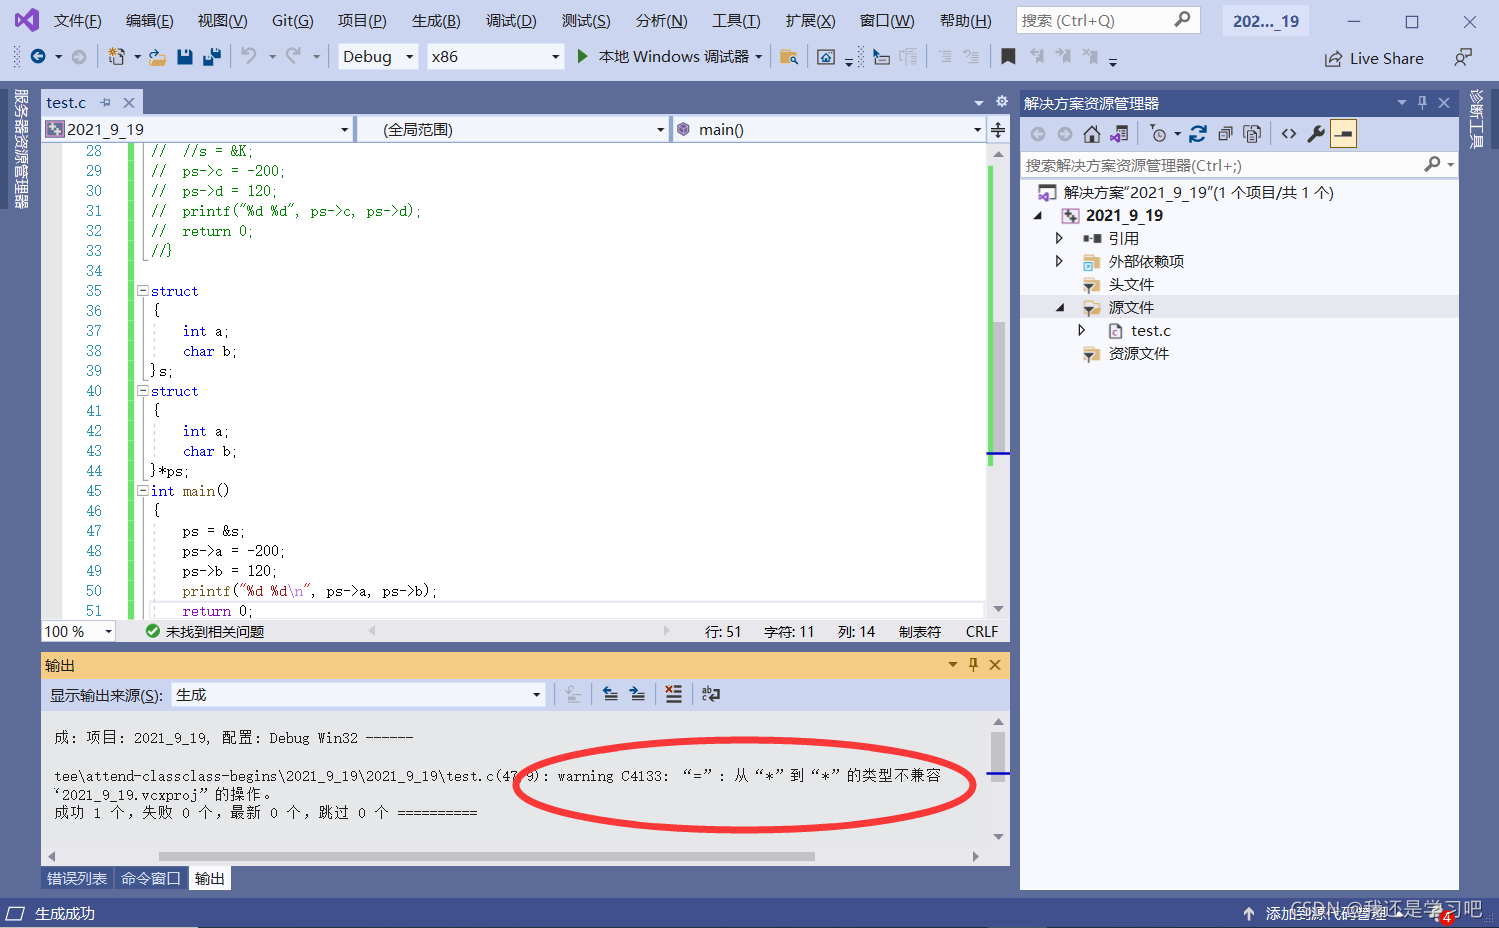Open the 100 % zoom dropdown
Viewport: 1499px width, 928px height.
click(79, 631)
